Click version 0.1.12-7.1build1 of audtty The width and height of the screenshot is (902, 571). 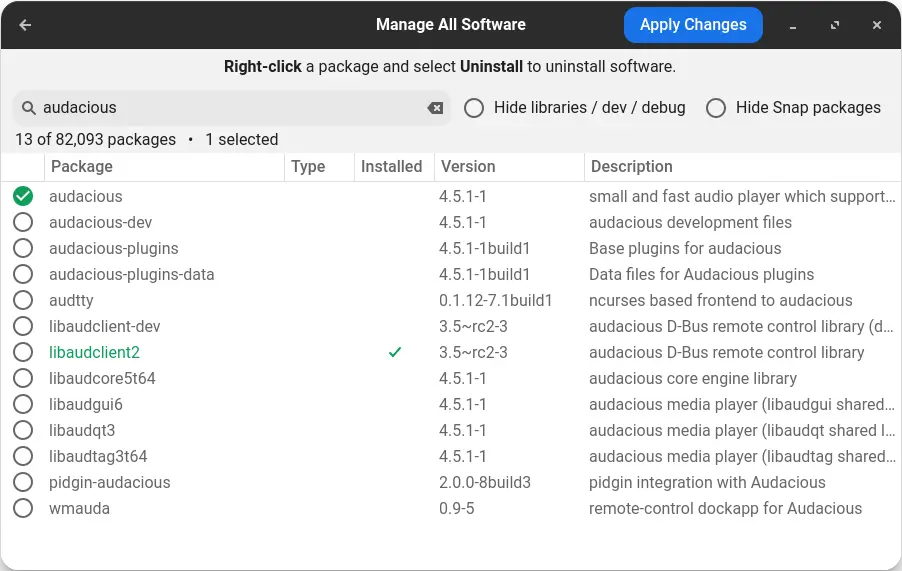[x=495, y=301]
